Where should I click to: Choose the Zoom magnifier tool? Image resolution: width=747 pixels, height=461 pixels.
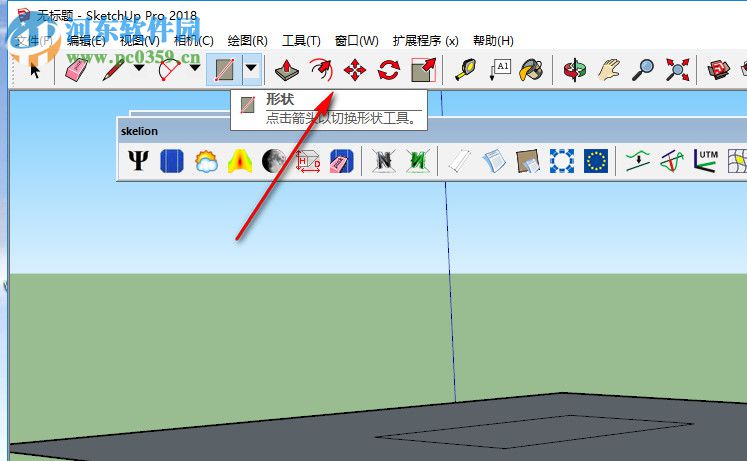(x=643, y=70)
